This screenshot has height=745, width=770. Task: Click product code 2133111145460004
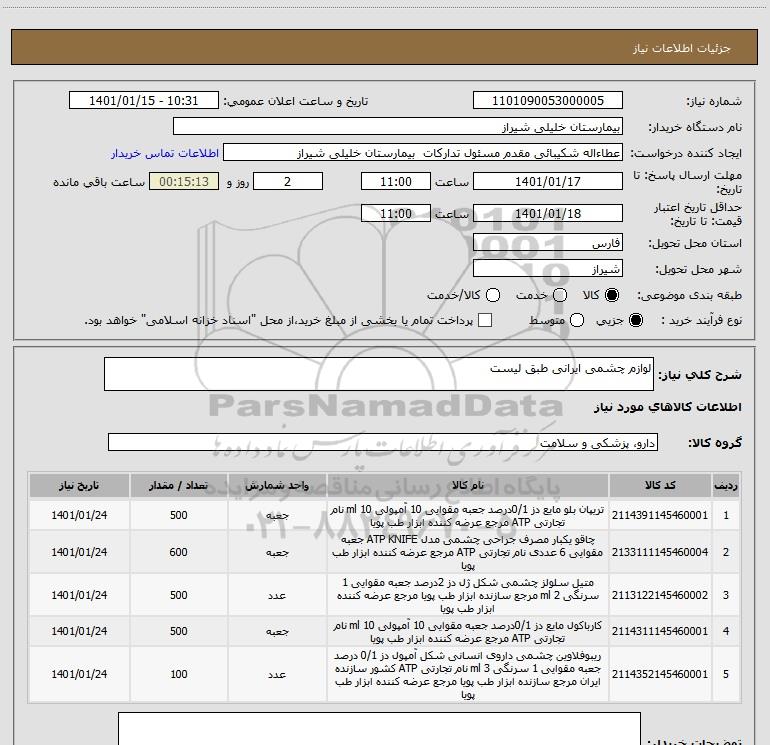pos(660,552)
